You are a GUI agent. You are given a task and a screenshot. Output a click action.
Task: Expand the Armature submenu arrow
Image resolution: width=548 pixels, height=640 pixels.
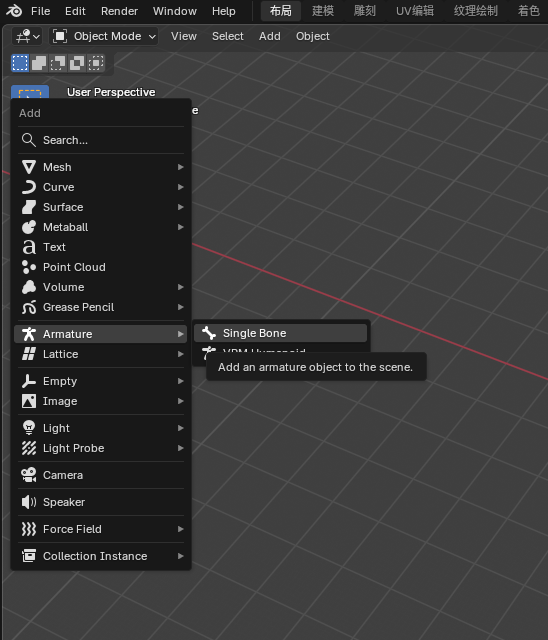tap(180, 334)
